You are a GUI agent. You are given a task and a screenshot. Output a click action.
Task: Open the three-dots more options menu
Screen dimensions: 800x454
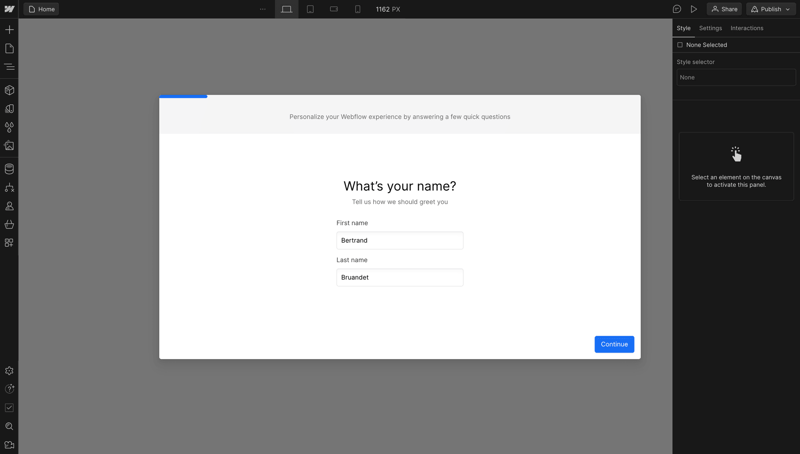(263, 9)
